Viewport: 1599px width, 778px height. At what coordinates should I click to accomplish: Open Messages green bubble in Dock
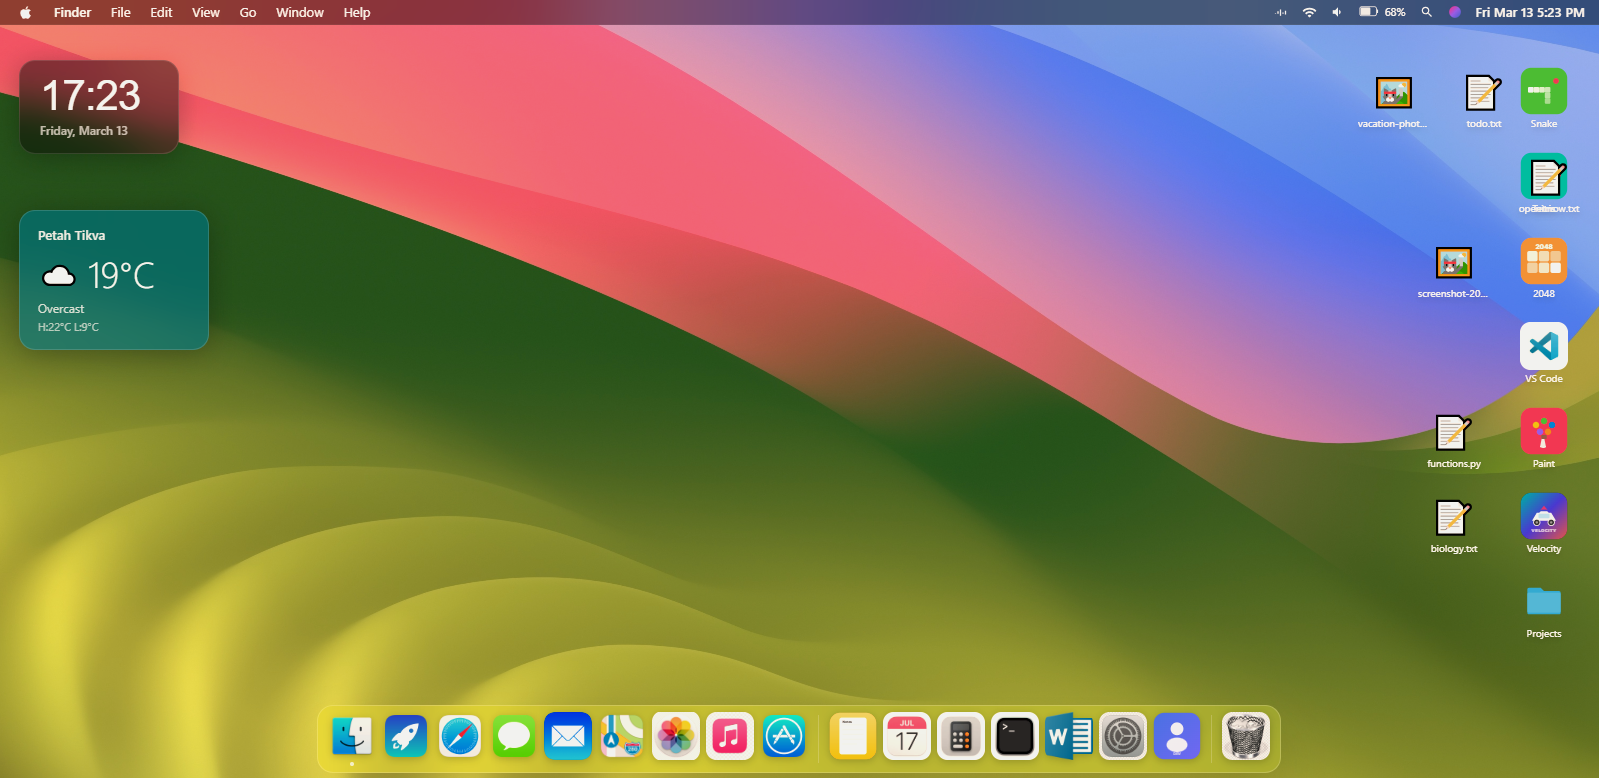pos(514,738)
